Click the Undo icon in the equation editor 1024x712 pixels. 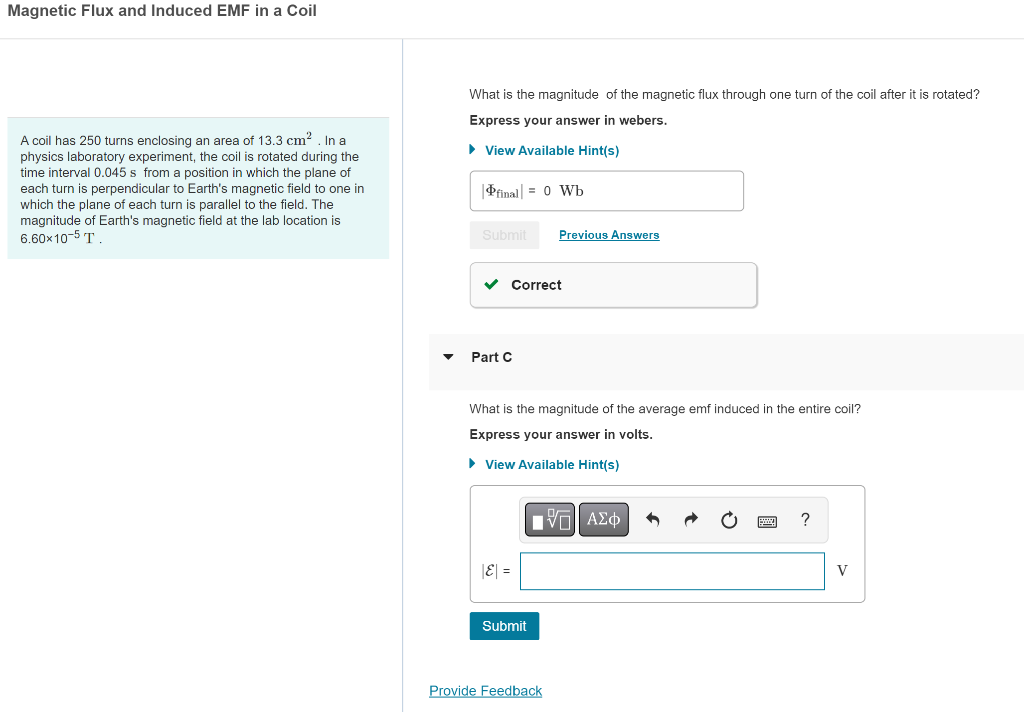pyautogui.click(x=651, y=519)
